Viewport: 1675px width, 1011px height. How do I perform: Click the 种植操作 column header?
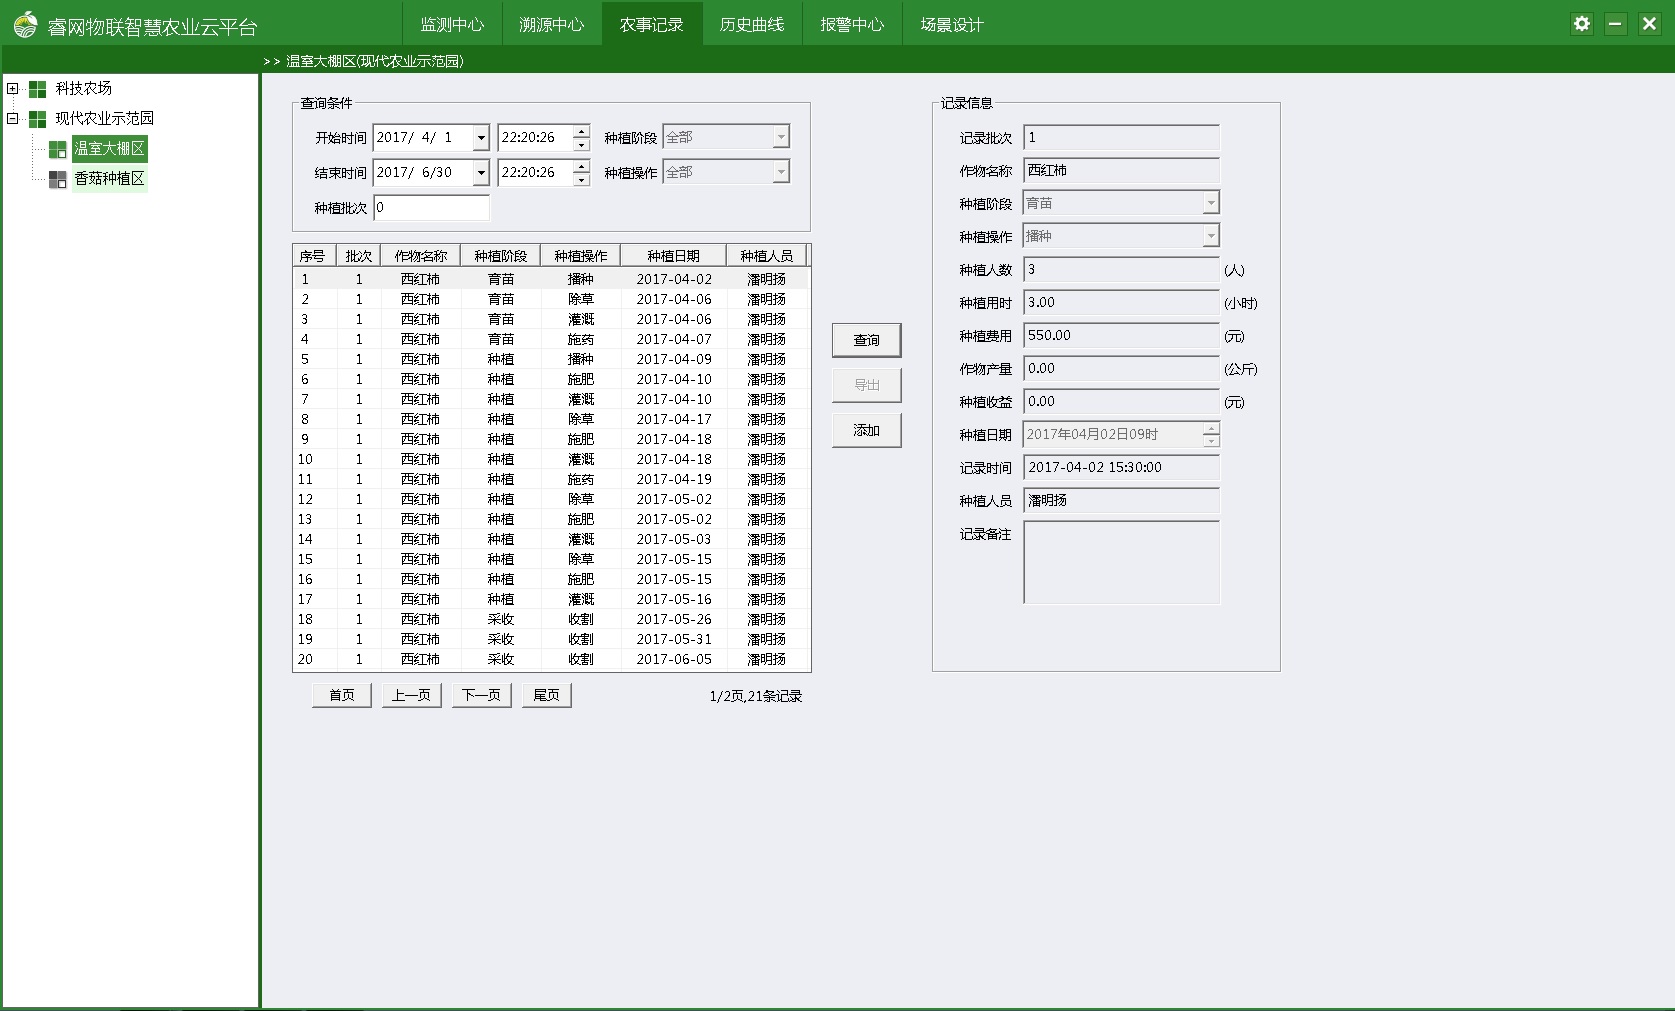coord(580,256)
